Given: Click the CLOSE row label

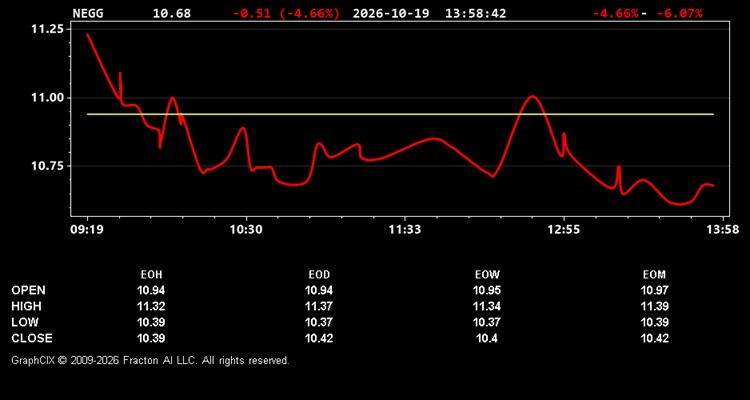Looking at the screenshot, I should tap(32, 338).
